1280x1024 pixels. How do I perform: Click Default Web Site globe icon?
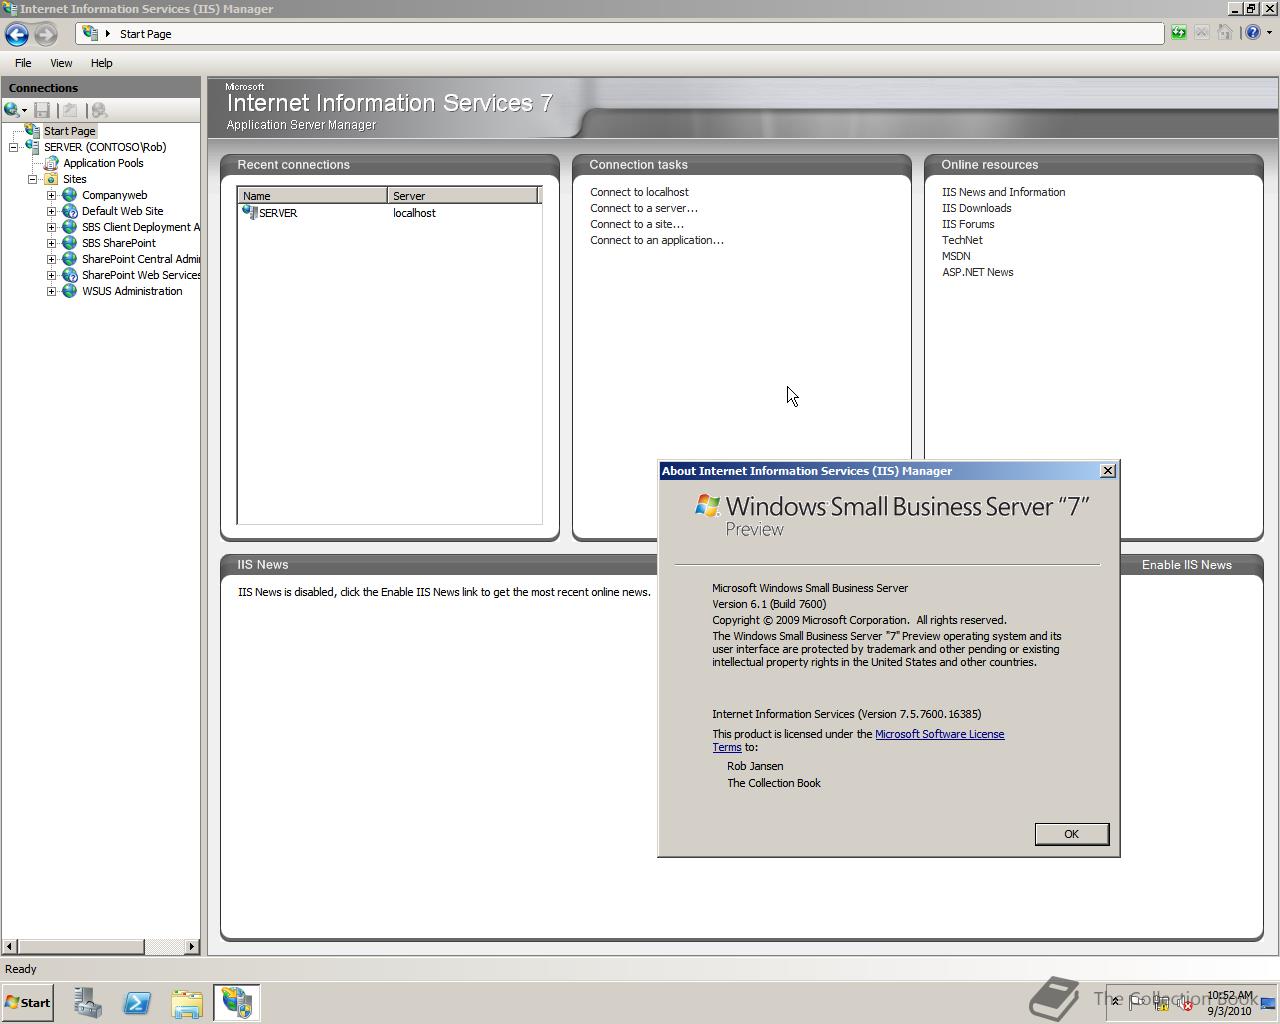click(70, 211)
